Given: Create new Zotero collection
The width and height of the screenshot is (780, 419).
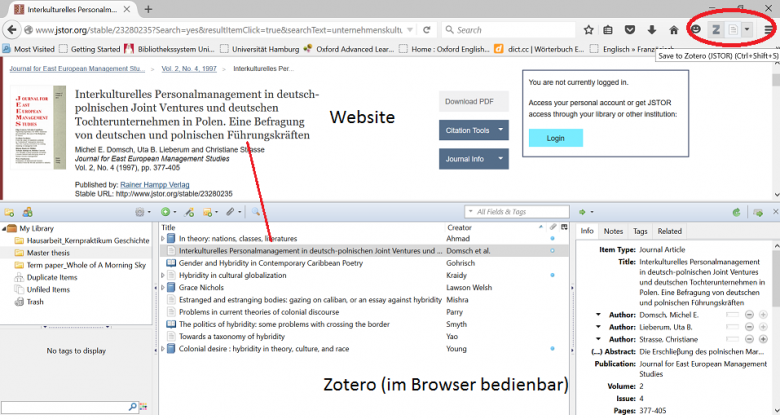Looking at the screenshot, I should 9,212.
